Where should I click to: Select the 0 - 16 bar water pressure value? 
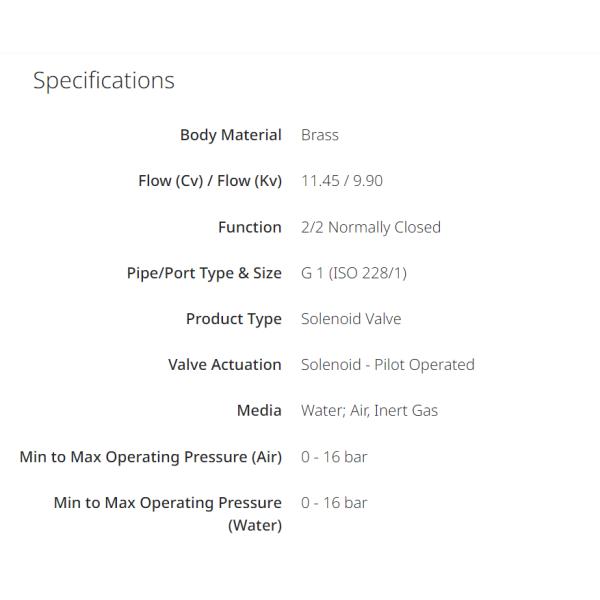(x=334, y=503)
